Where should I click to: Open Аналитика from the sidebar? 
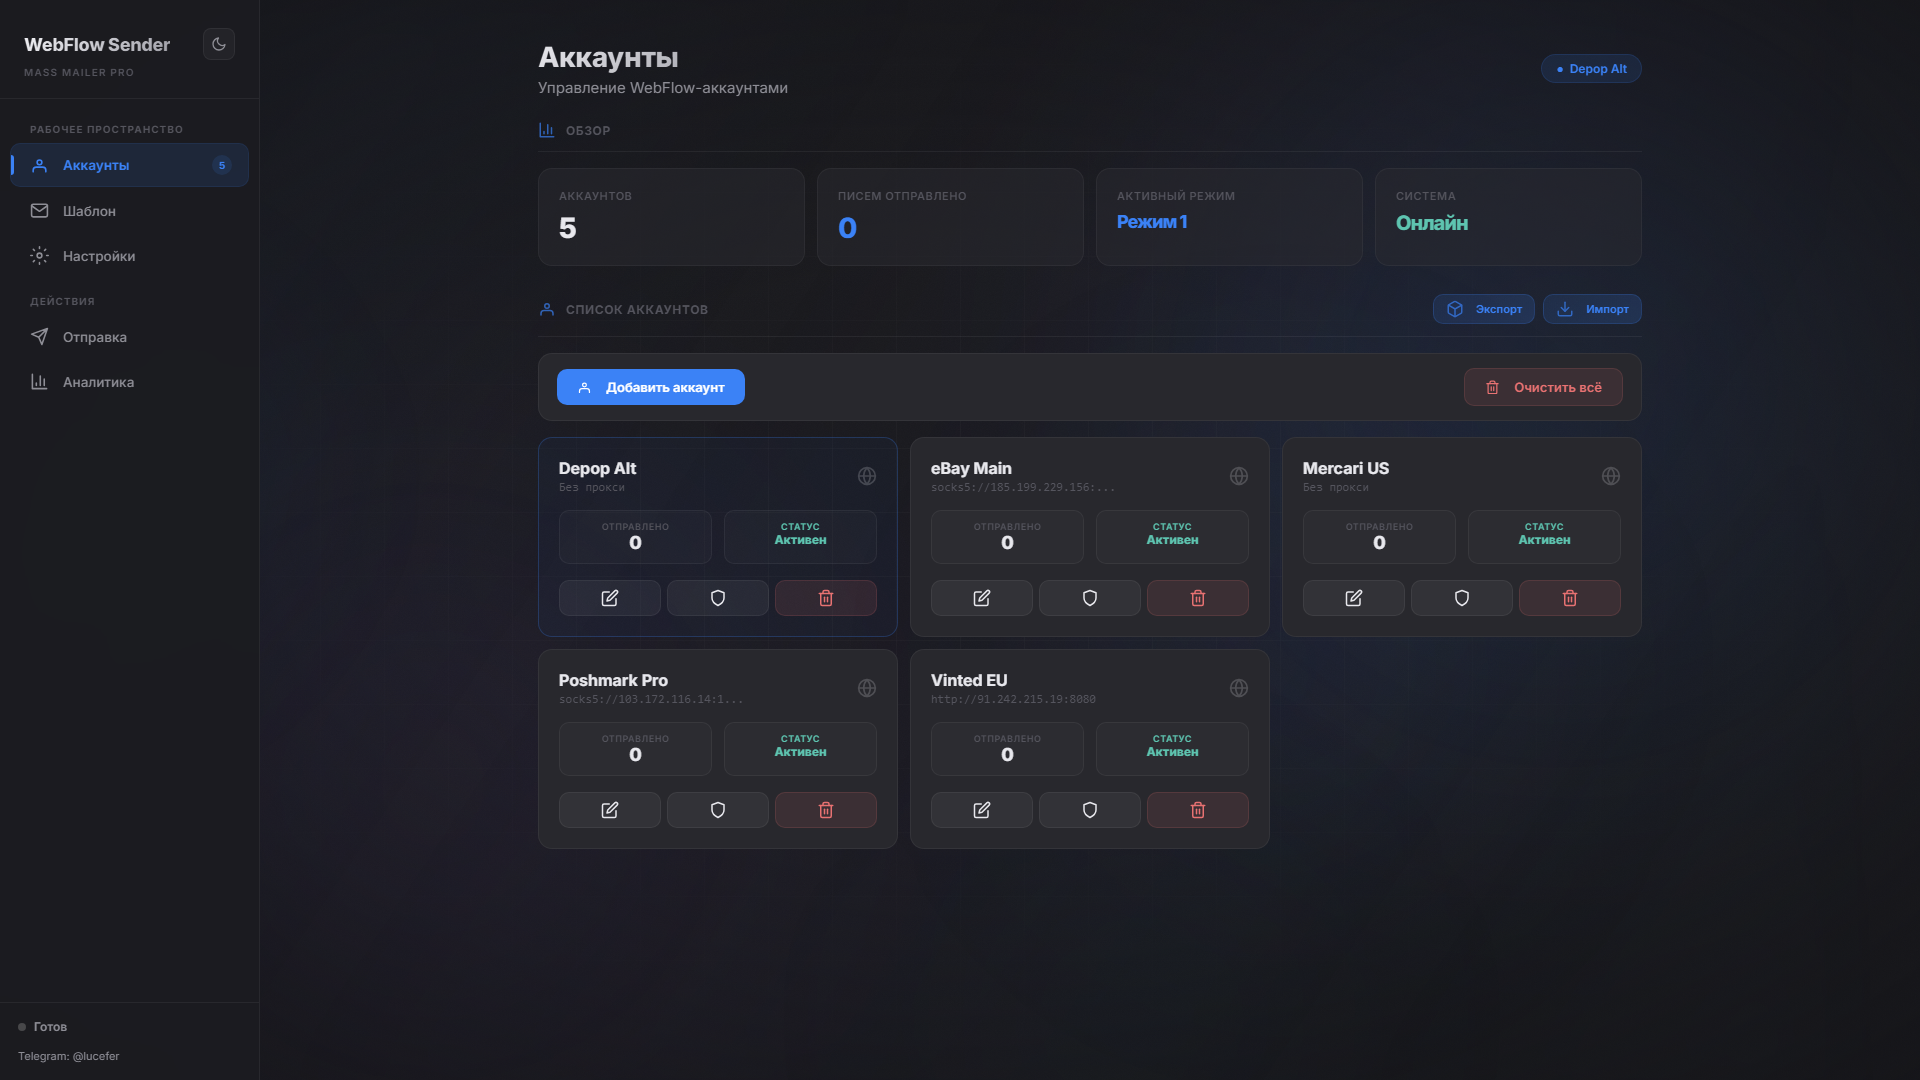(98, 382)
